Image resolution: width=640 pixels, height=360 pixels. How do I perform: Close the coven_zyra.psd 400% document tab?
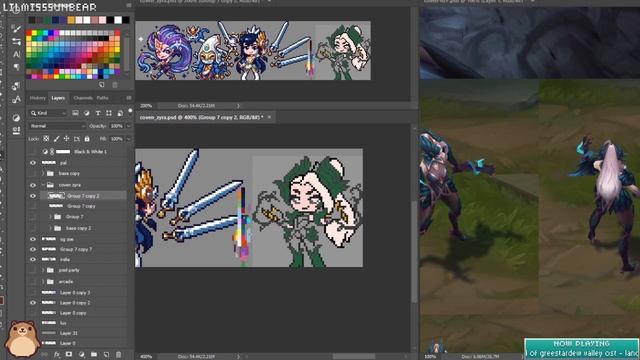coord(269,117)
